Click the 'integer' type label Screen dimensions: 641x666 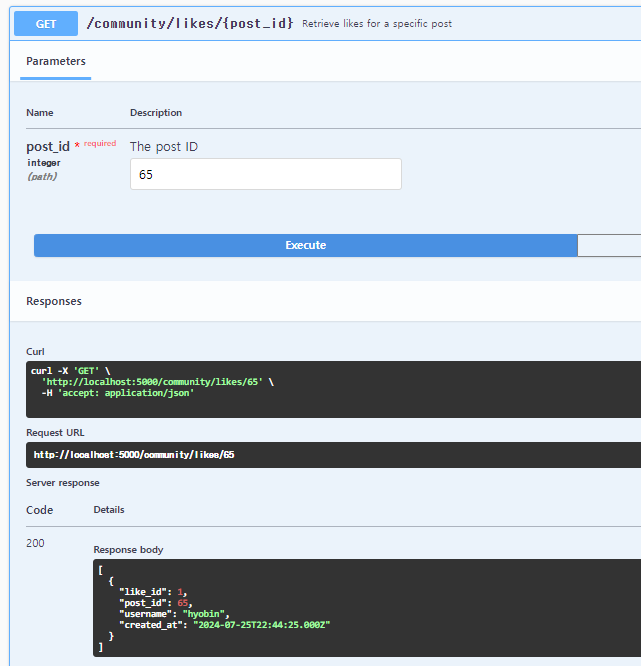[44, 163]
